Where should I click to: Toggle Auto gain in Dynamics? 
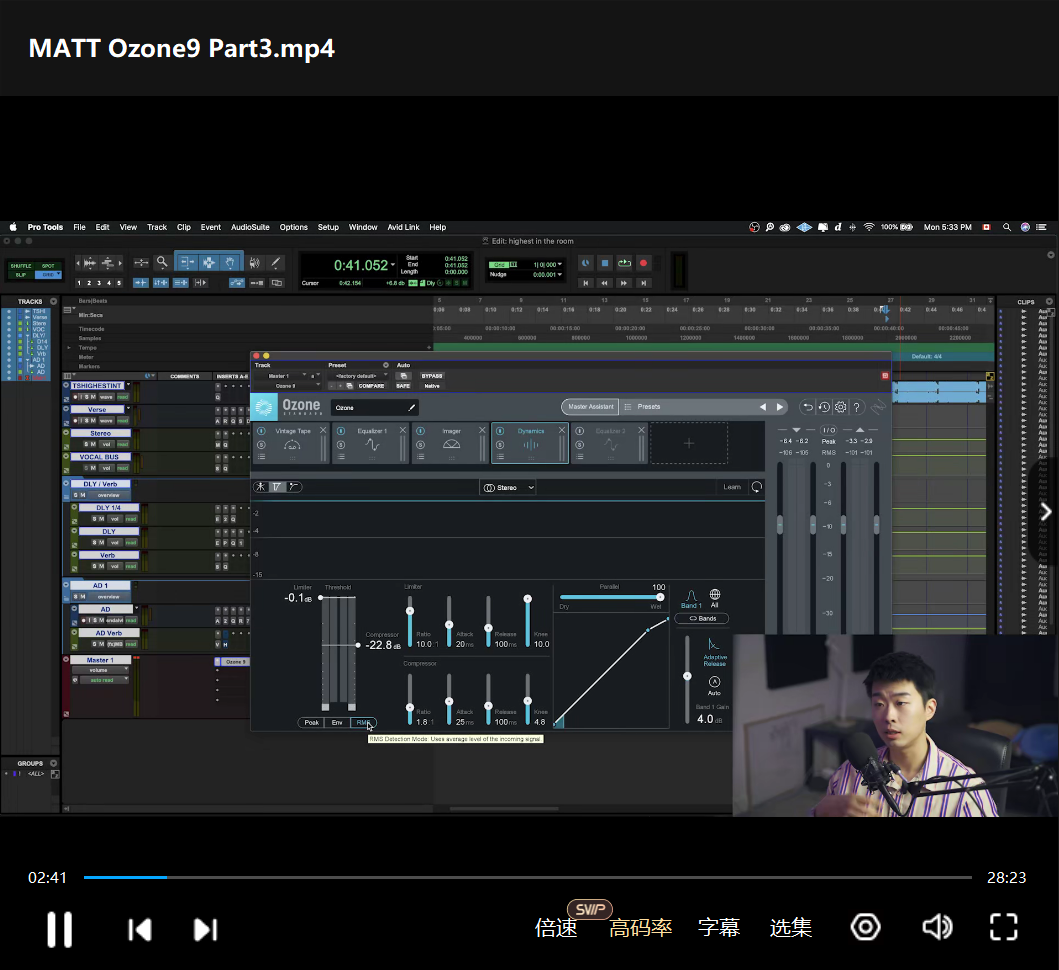715,686
